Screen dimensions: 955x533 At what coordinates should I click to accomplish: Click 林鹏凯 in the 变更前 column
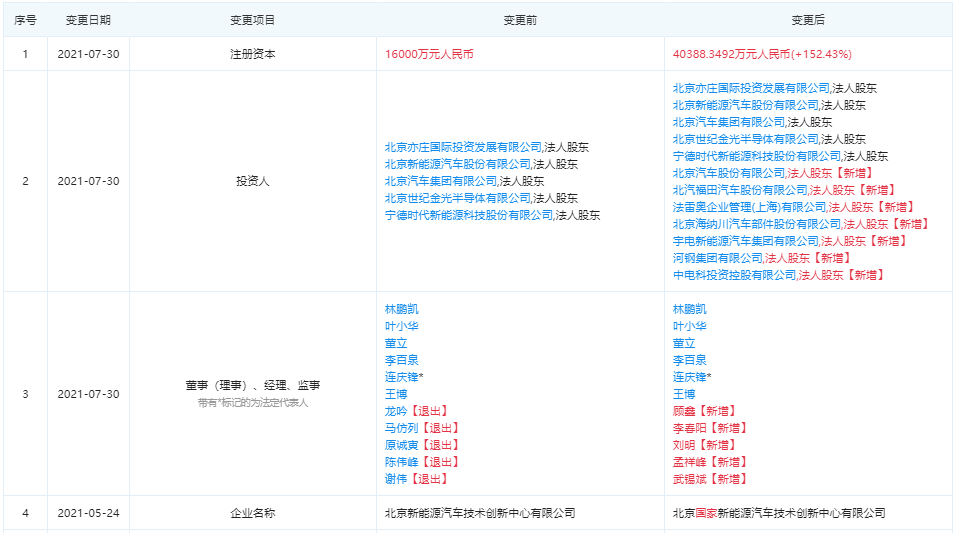click(401, 309)
